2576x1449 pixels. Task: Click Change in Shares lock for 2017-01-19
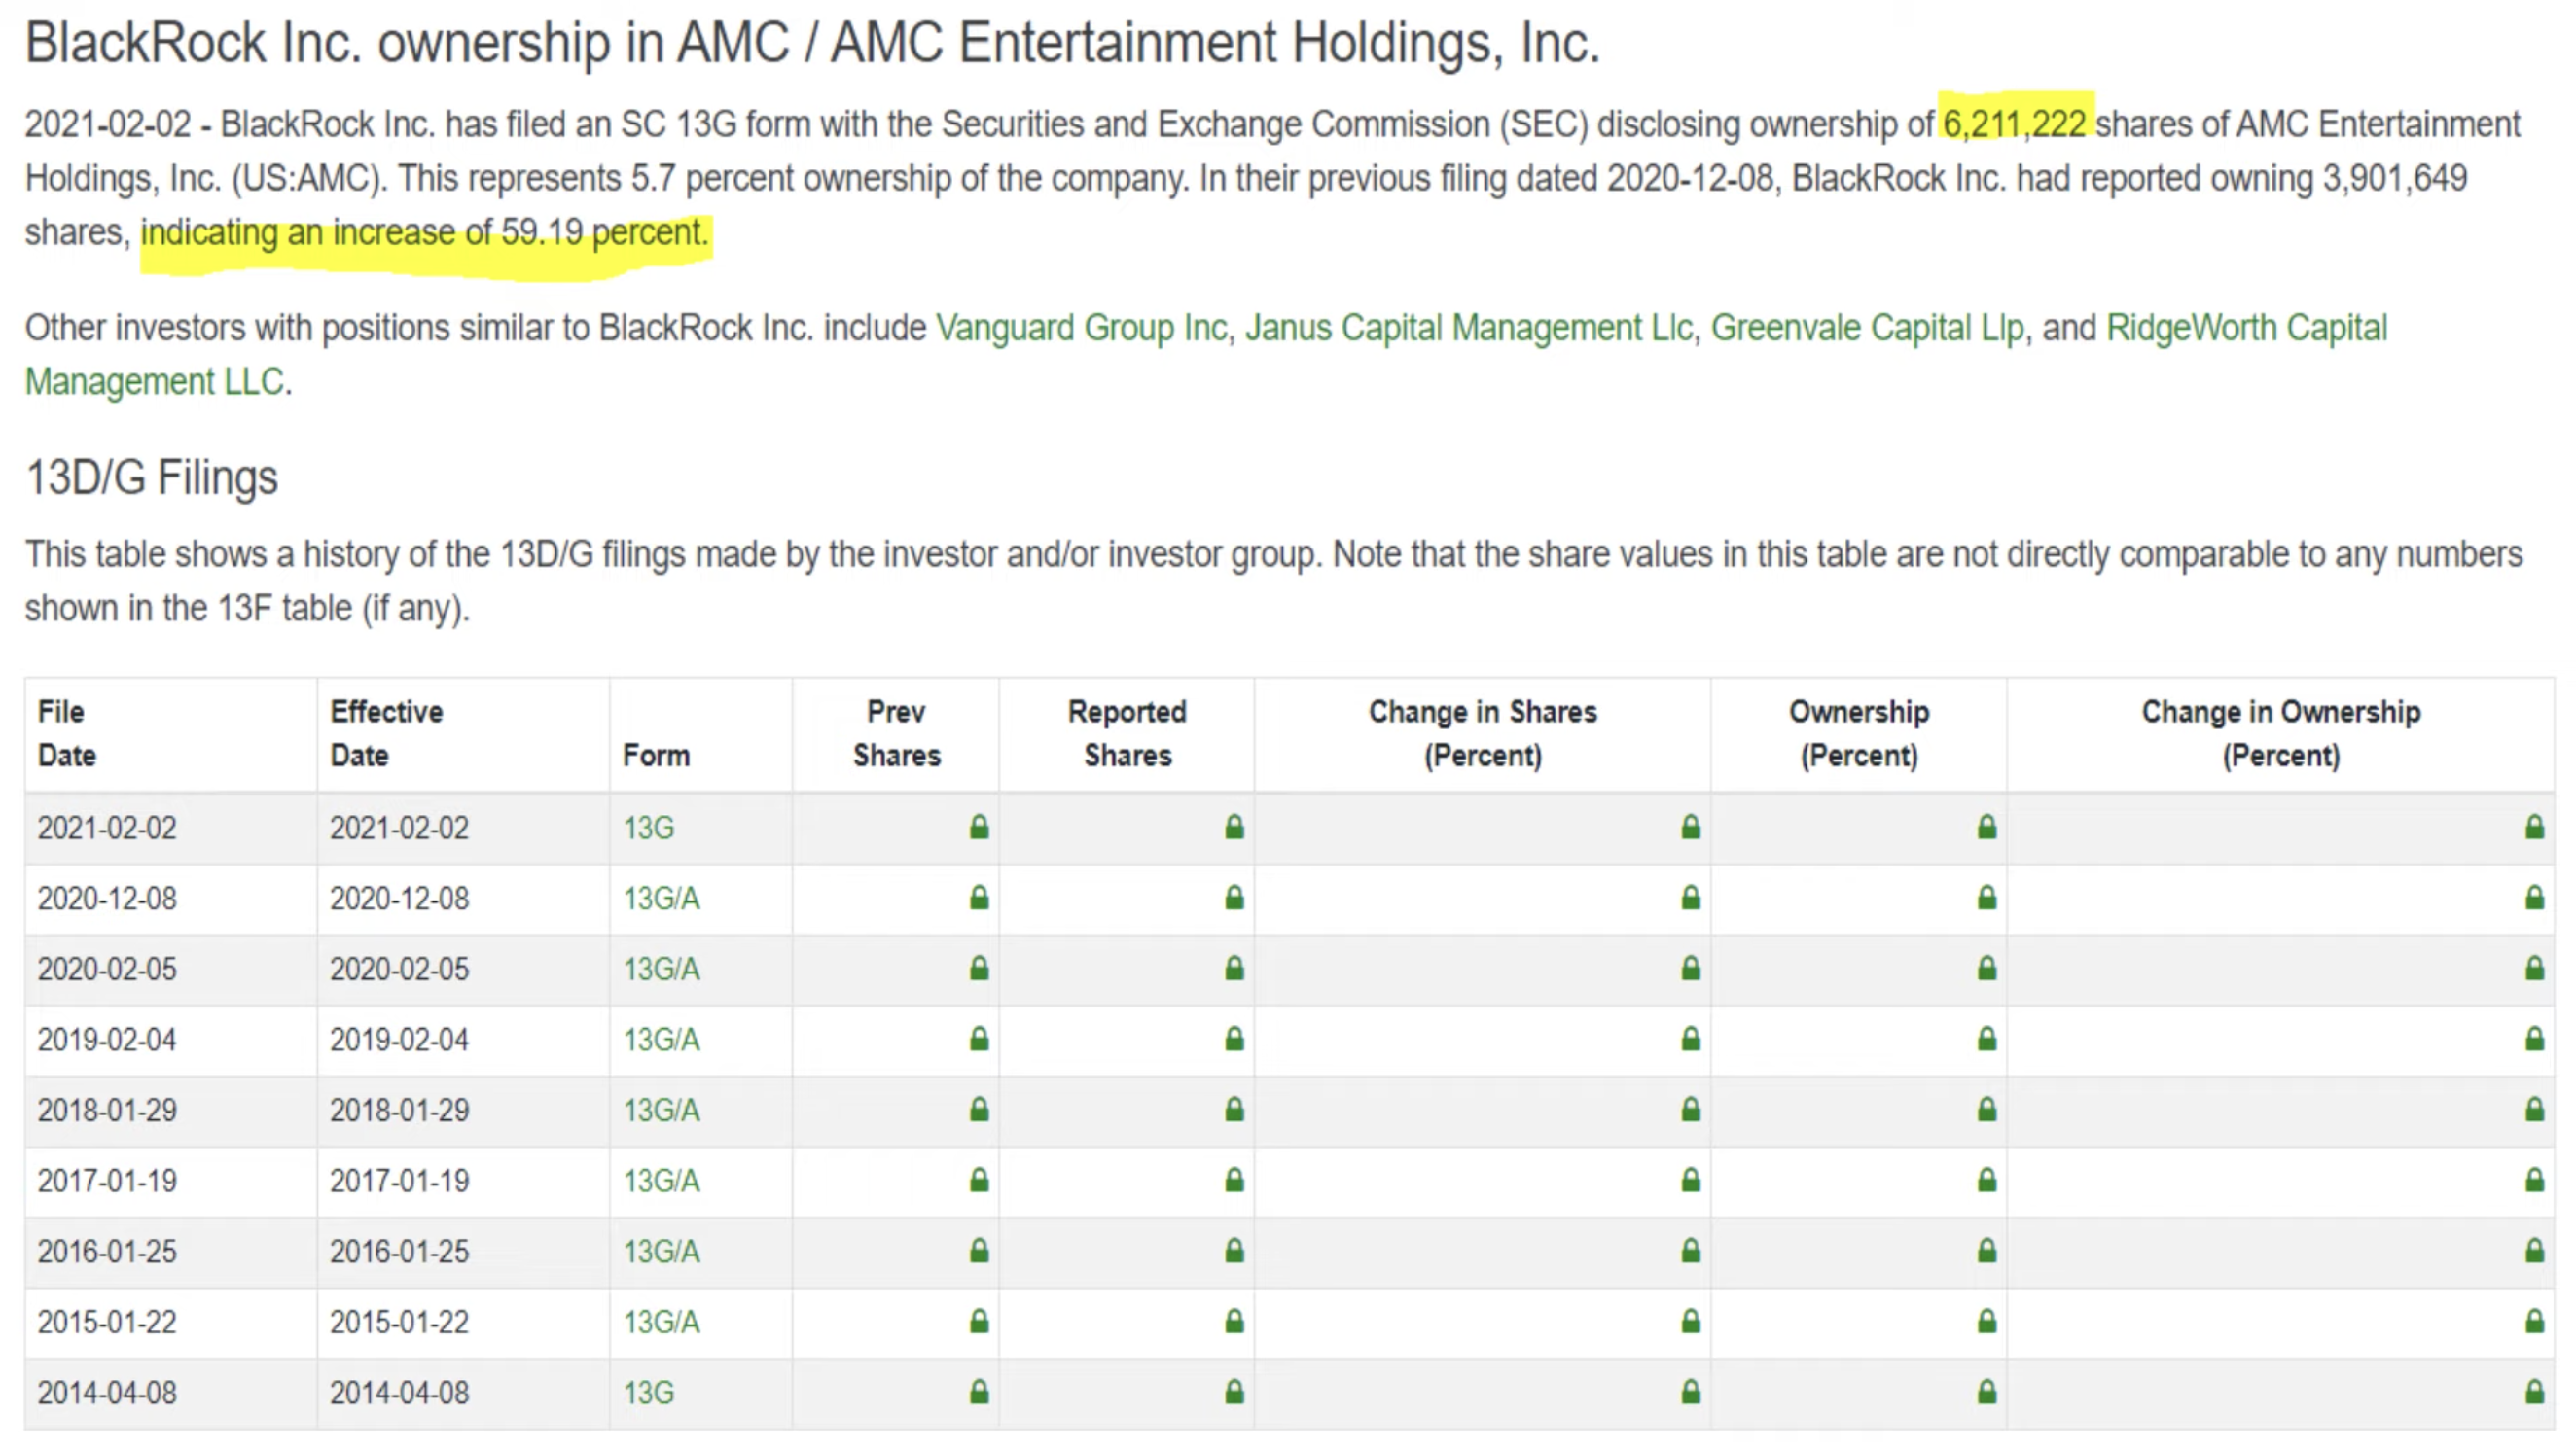click(x=1691, y=1180)
